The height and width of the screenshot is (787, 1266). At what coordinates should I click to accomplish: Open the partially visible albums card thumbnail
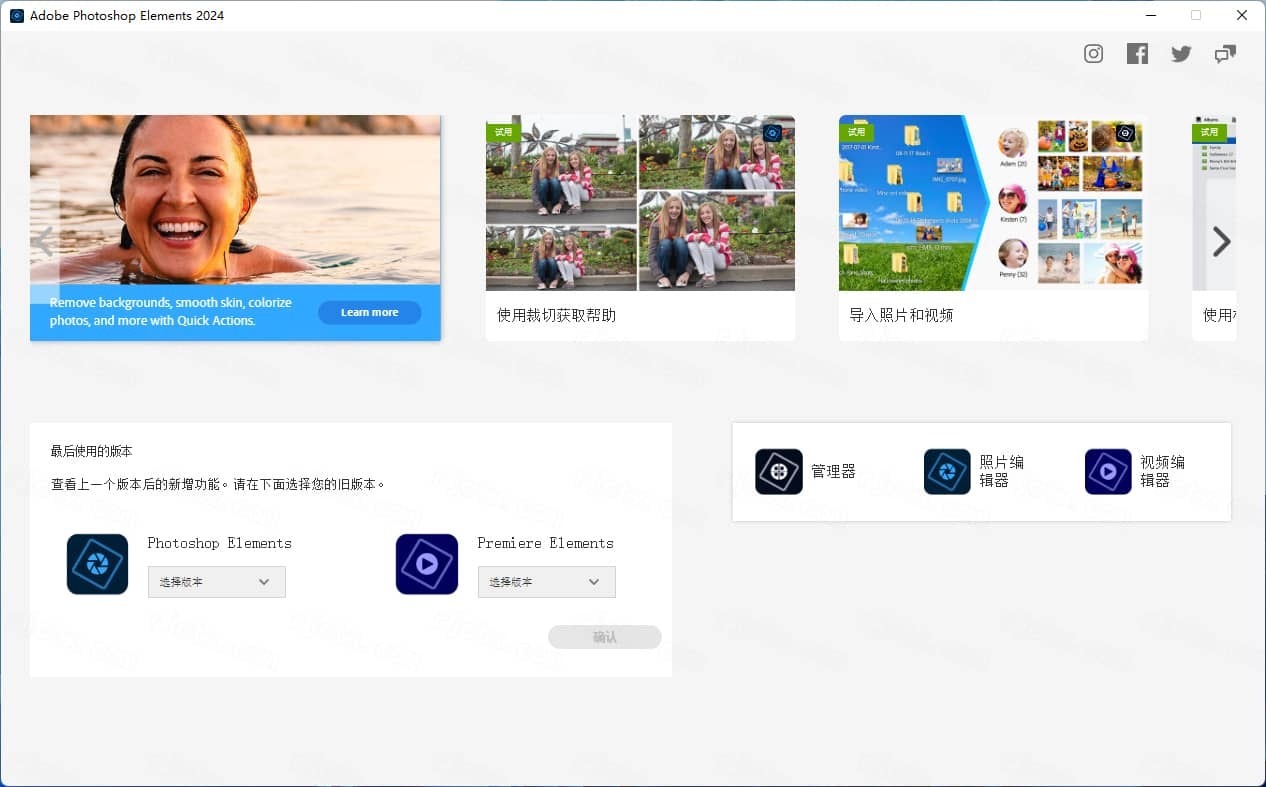click(x=1214, y=203)
